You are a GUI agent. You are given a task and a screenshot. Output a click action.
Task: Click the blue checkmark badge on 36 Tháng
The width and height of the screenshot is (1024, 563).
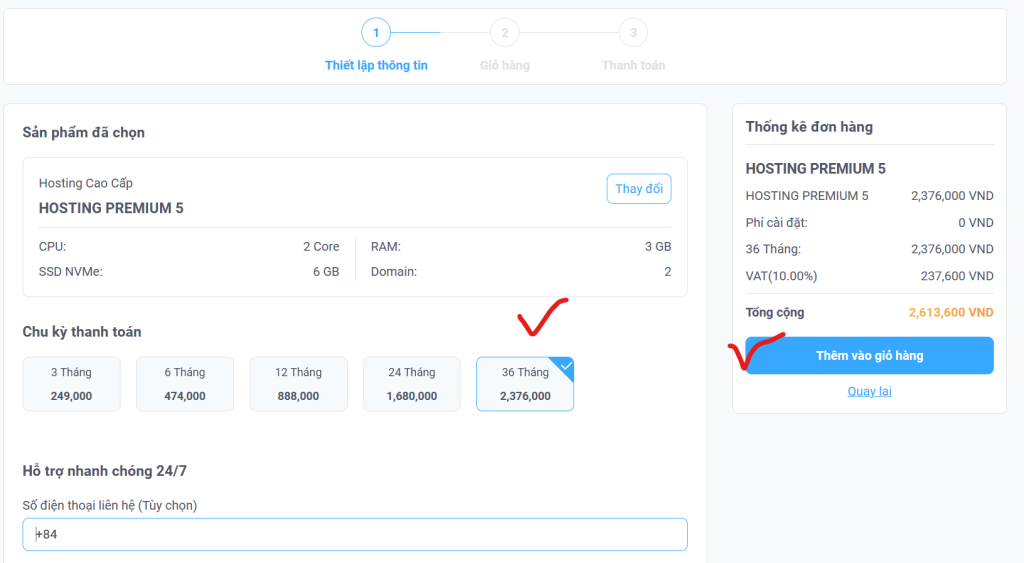pos(566,366)
